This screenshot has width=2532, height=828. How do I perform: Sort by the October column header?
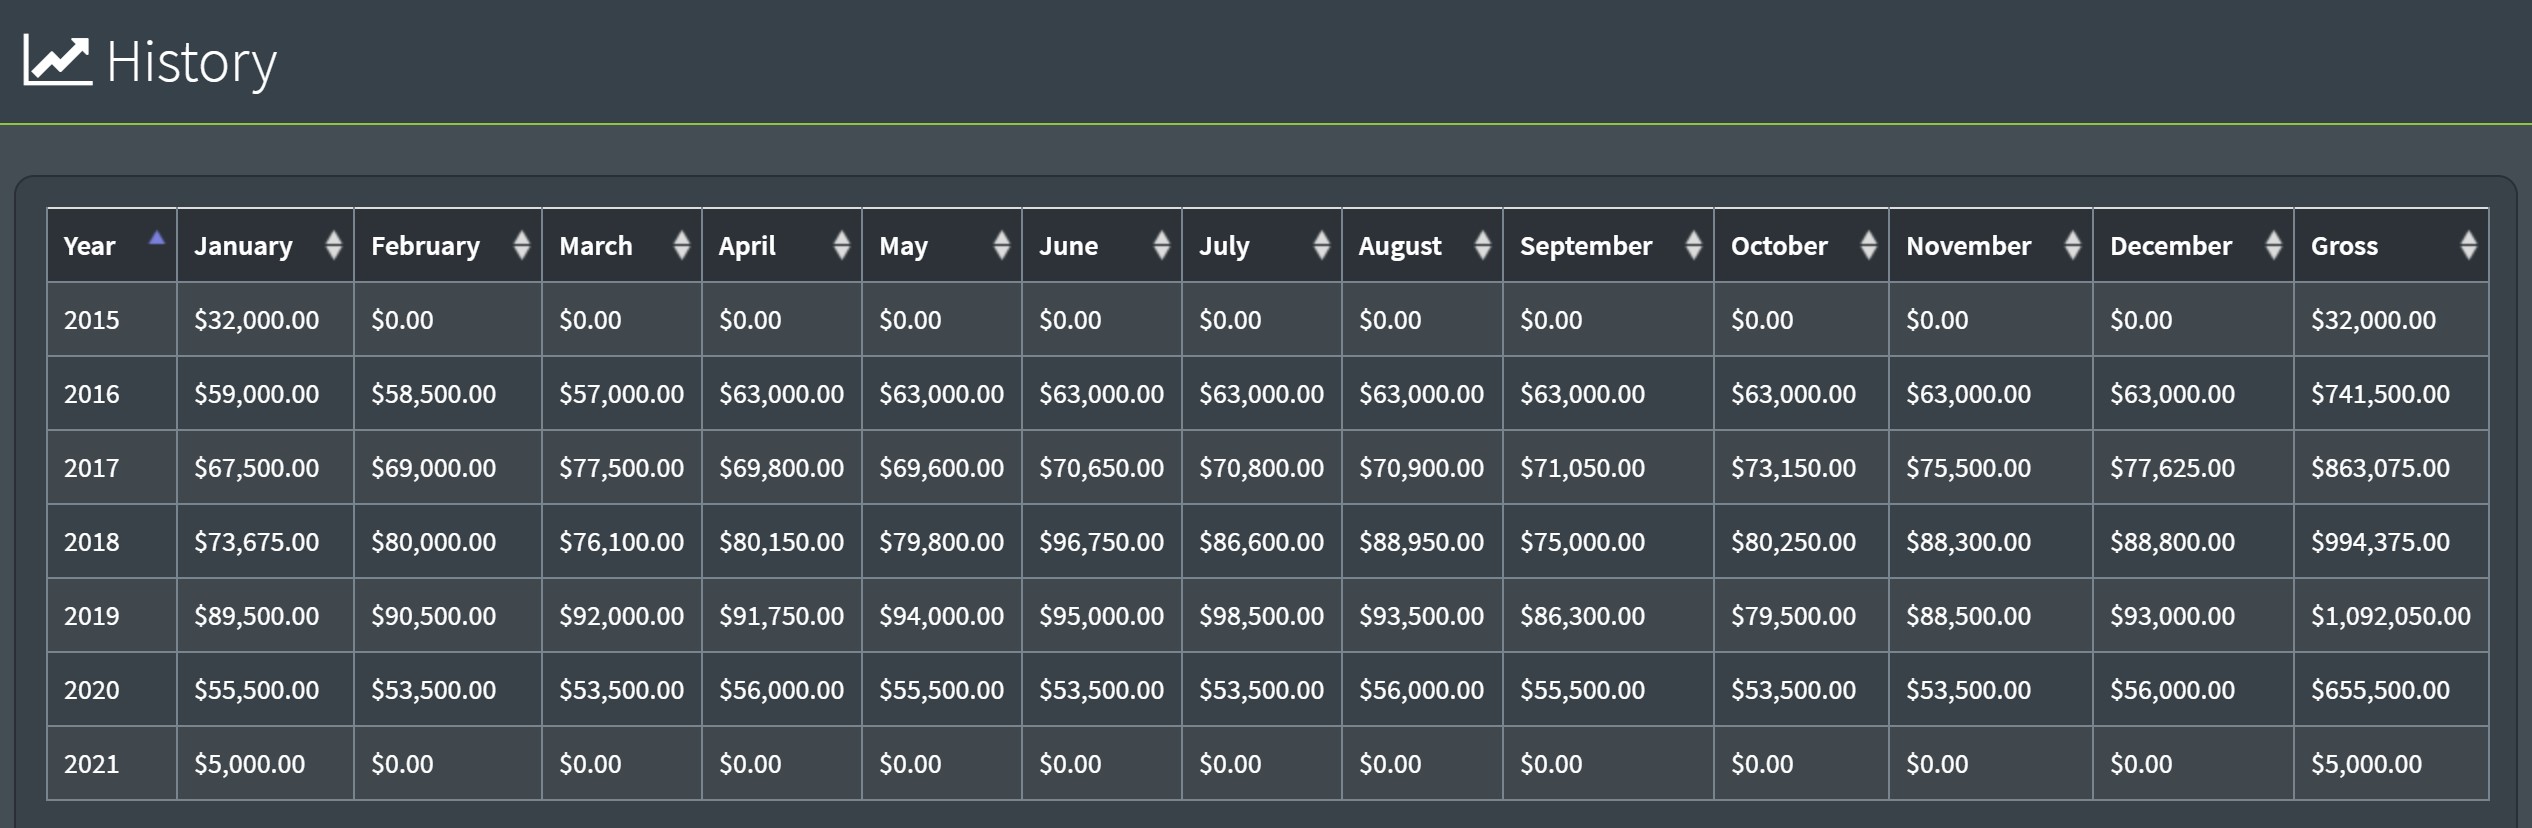[x=1778, y=246]
